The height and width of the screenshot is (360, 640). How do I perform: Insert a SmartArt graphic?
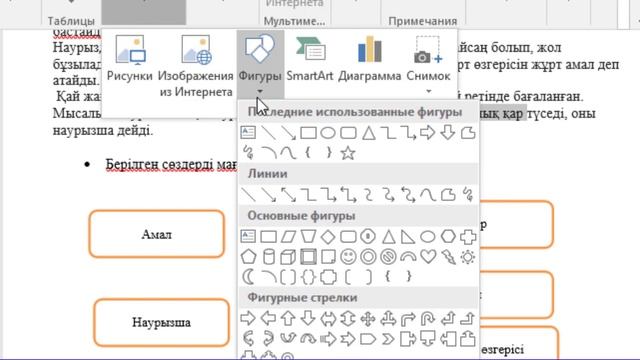tap(310, 59)
